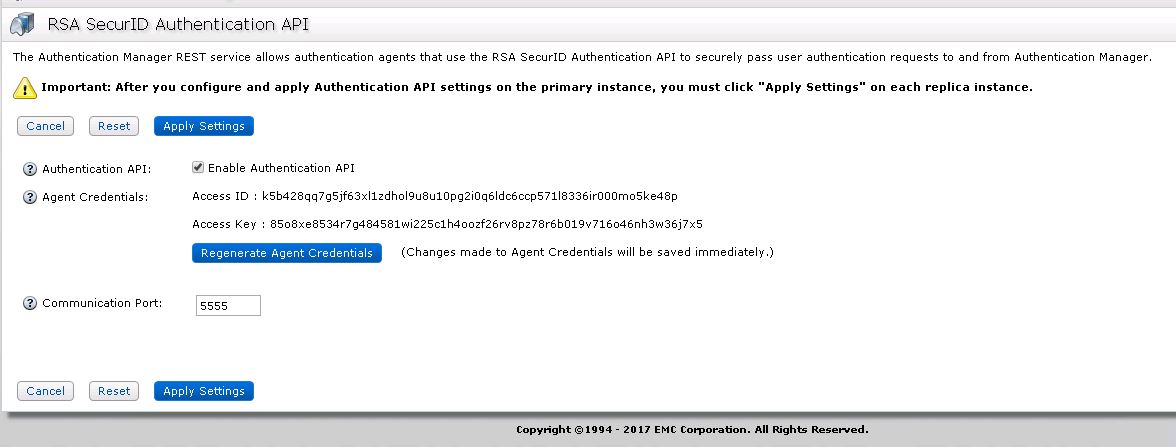The height and width of the screenshot is (447, 1176).
Task: Click the yellow warning triangle icon
Action: click(25, 88)
